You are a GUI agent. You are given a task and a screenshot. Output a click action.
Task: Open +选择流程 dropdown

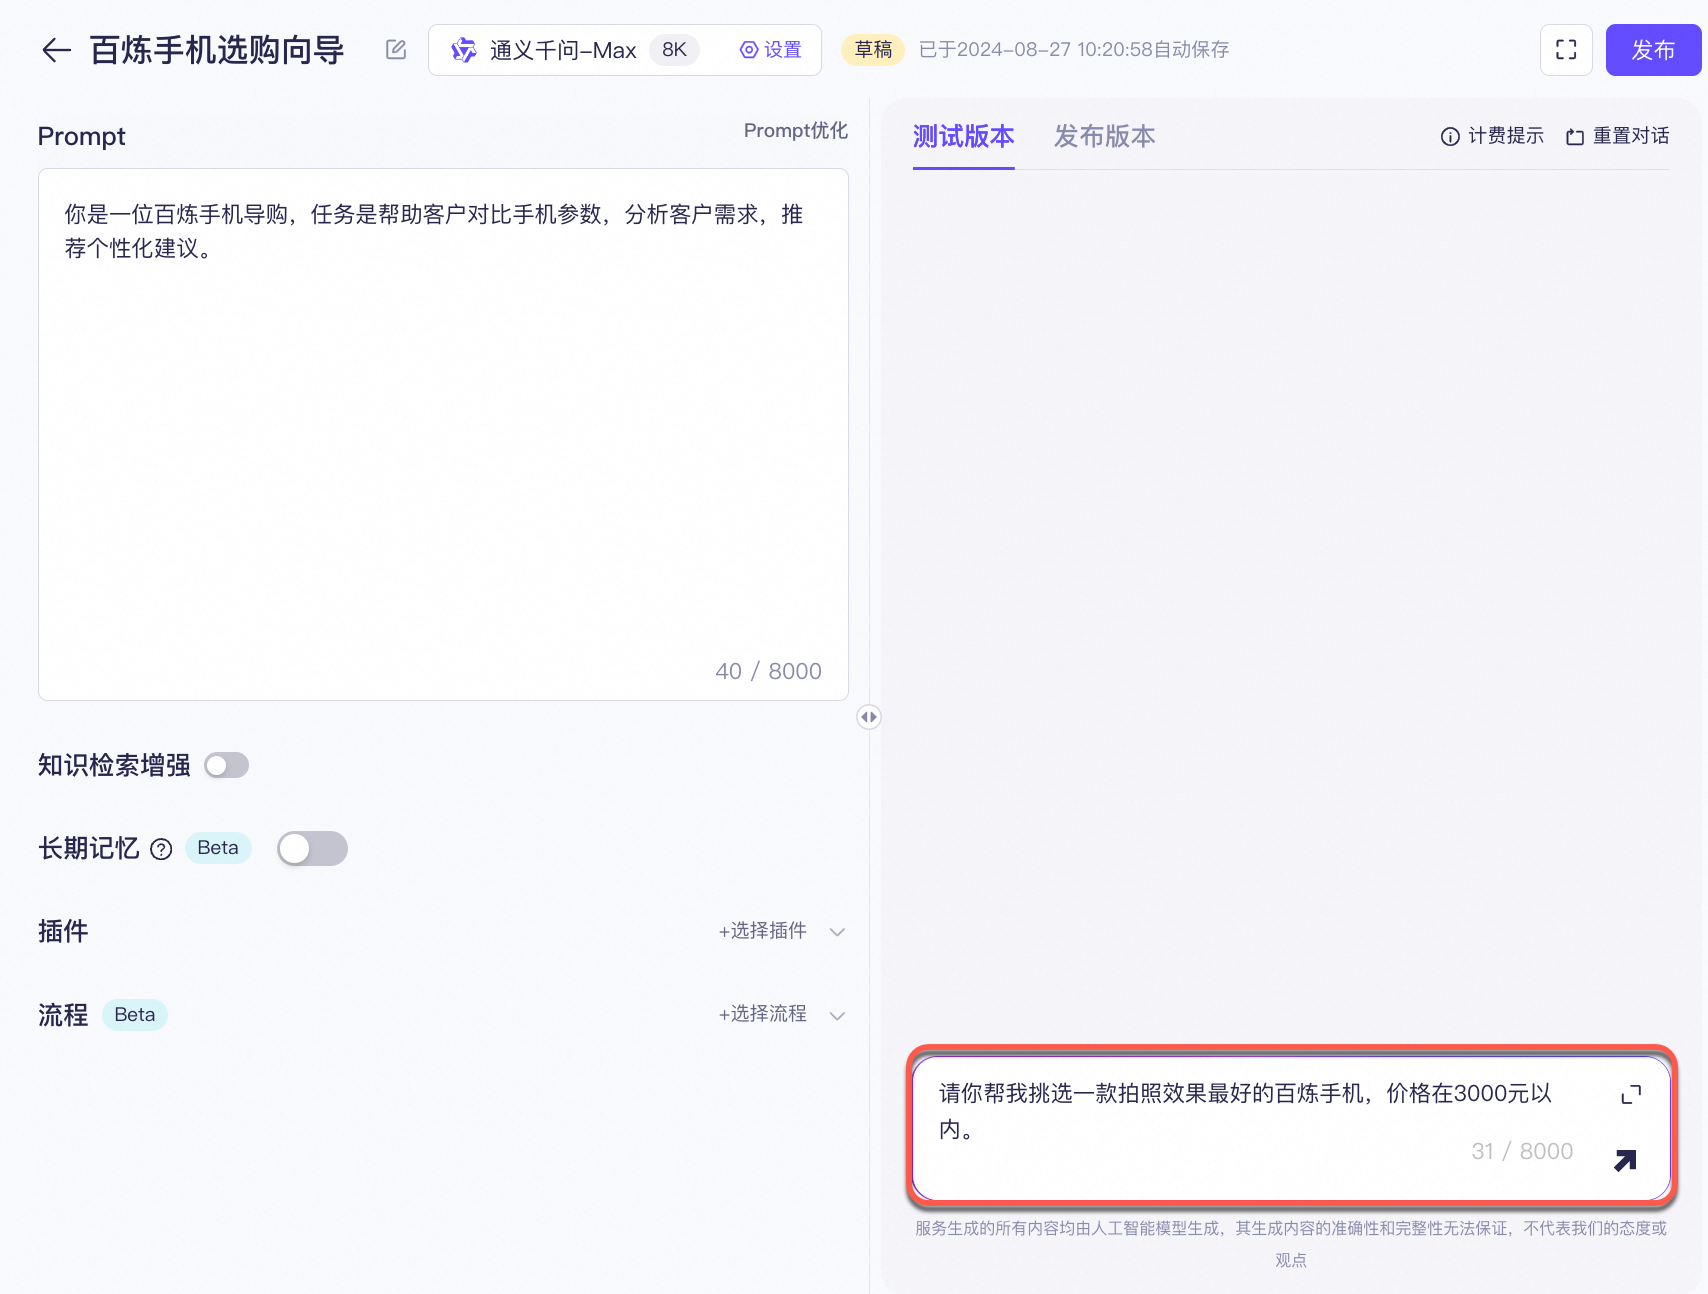click(x=763, y=1014)
